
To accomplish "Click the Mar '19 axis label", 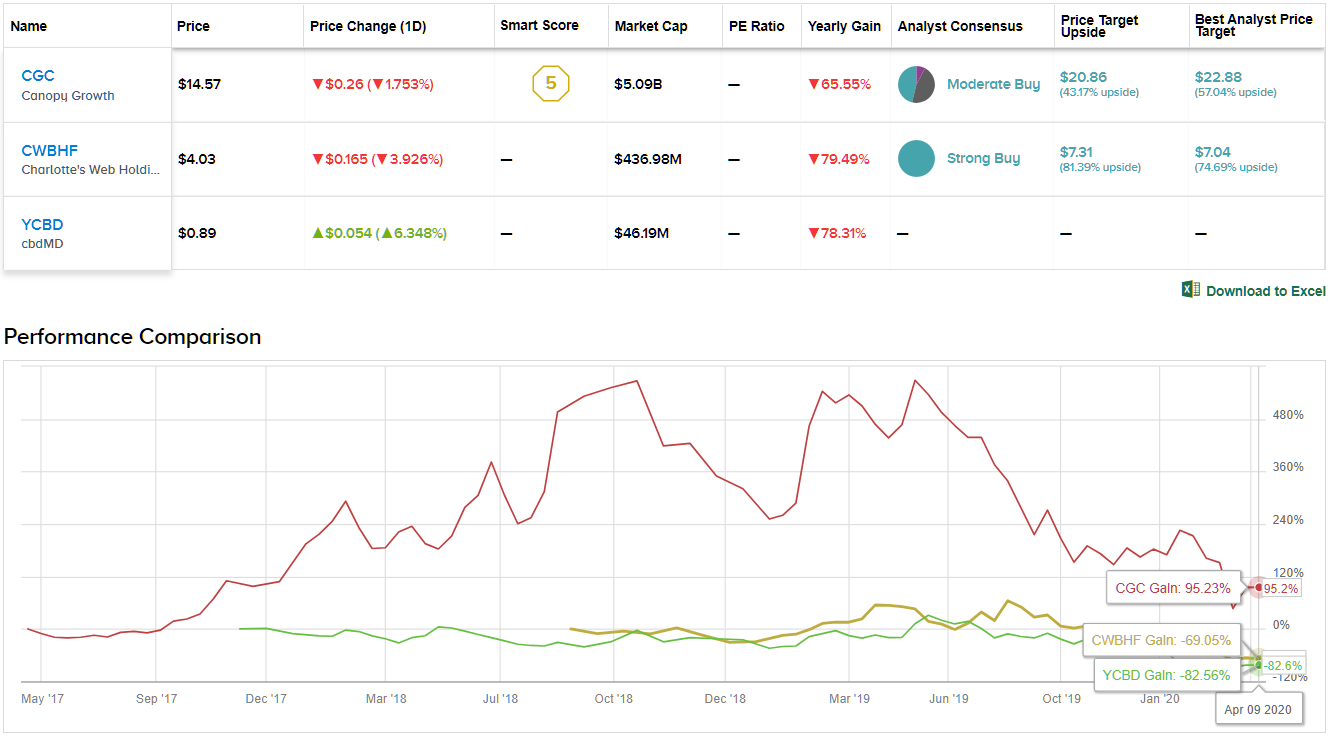I will click(x=849, y=698).
